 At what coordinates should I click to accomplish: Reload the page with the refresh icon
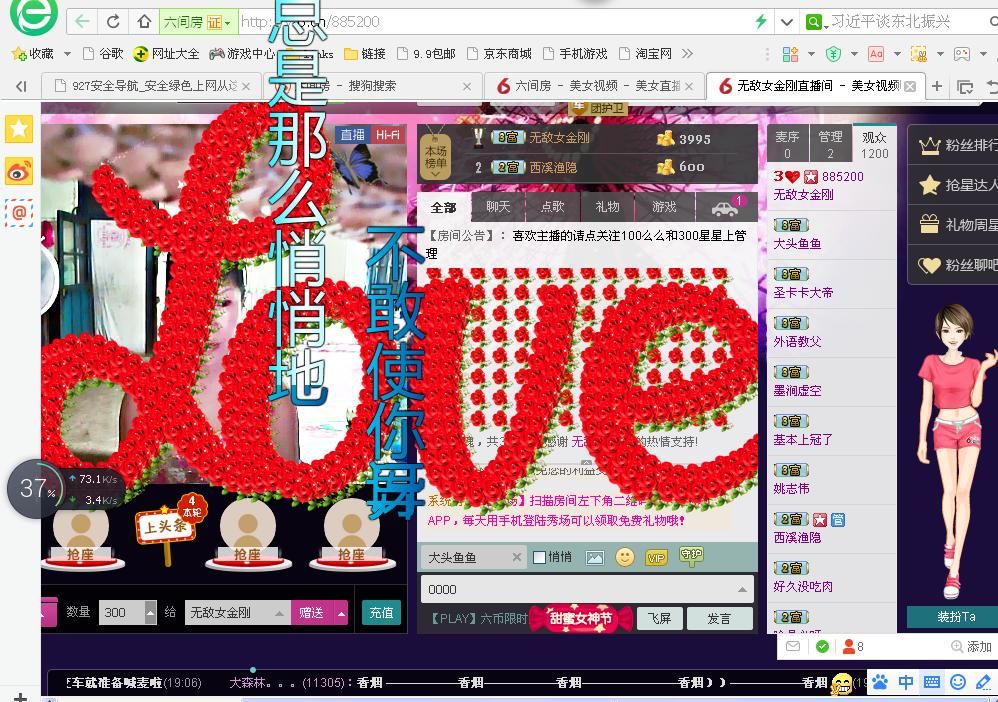pos(113,22)
